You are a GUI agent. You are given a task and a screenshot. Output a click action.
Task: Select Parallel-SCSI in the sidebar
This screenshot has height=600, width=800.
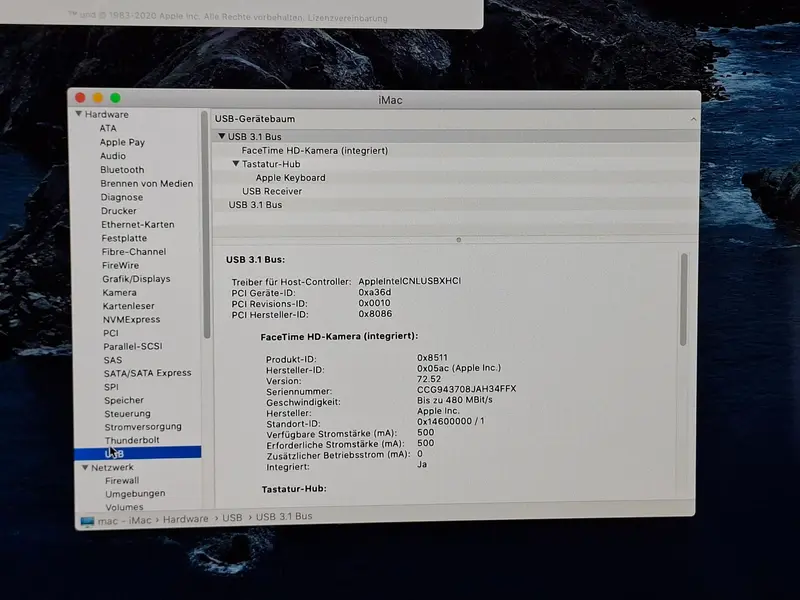click(133, 346)
